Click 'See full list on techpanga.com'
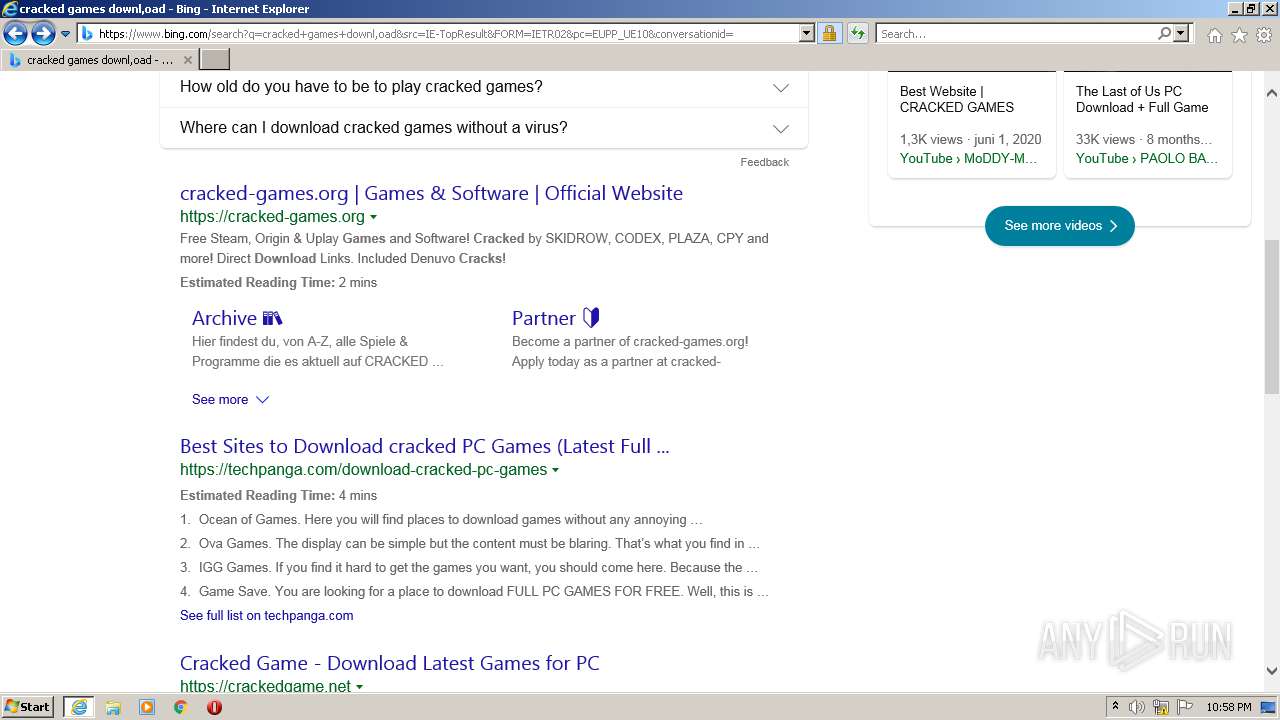 (266, 615)
